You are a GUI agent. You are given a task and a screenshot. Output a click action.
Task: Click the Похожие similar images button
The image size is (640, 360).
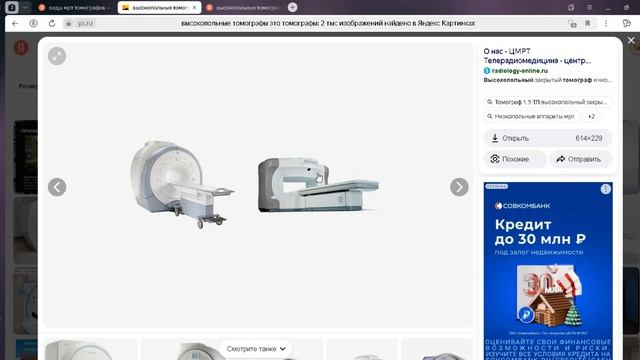click(x=515, y=159)
